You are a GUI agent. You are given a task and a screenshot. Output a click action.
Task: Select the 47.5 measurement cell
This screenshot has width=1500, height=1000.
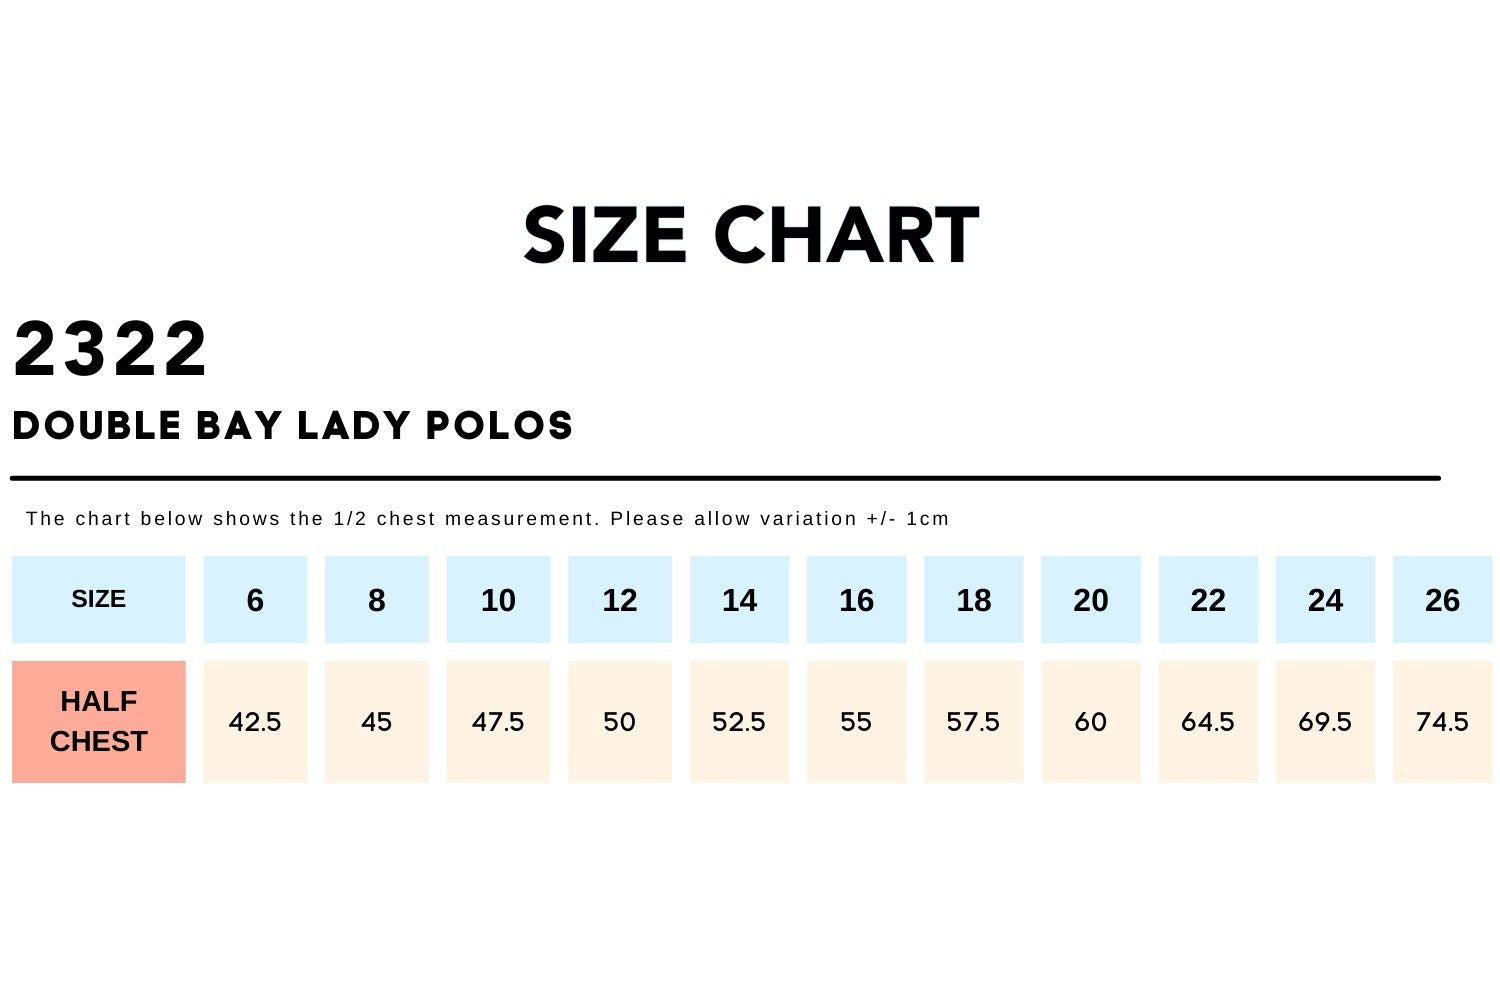tap(498, 721)
